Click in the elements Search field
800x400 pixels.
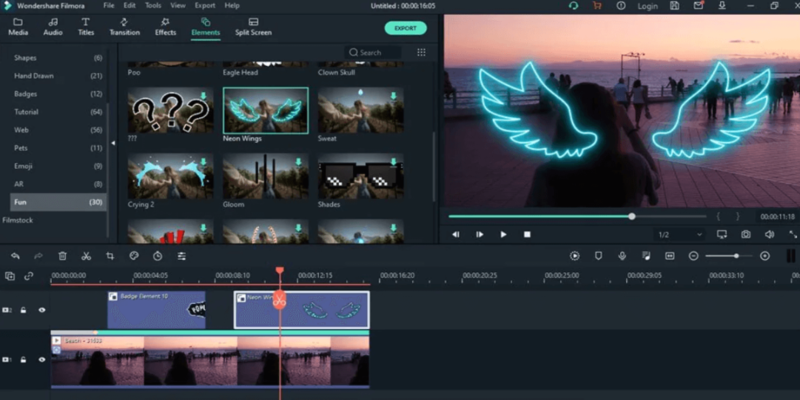373,53
